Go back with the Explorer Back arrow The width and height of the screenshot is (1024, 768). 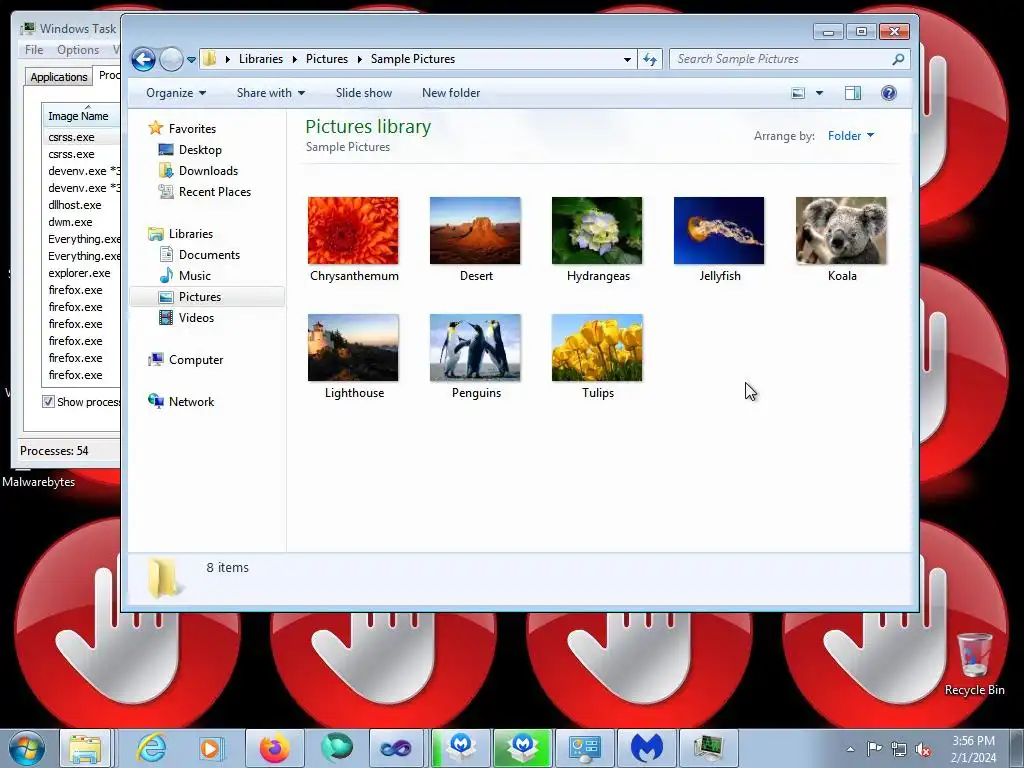click(x=144, y=59)
